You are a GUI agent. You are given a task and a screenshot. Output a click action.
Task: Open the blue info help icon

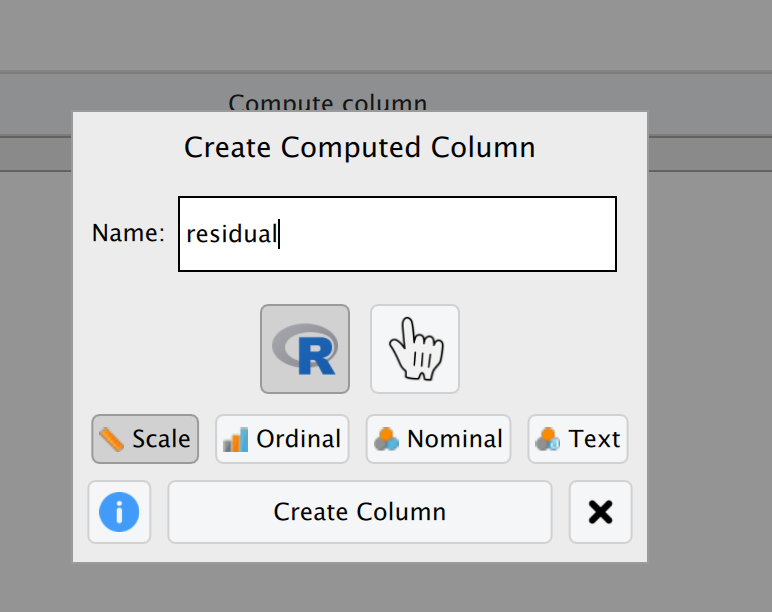(119, 512)
